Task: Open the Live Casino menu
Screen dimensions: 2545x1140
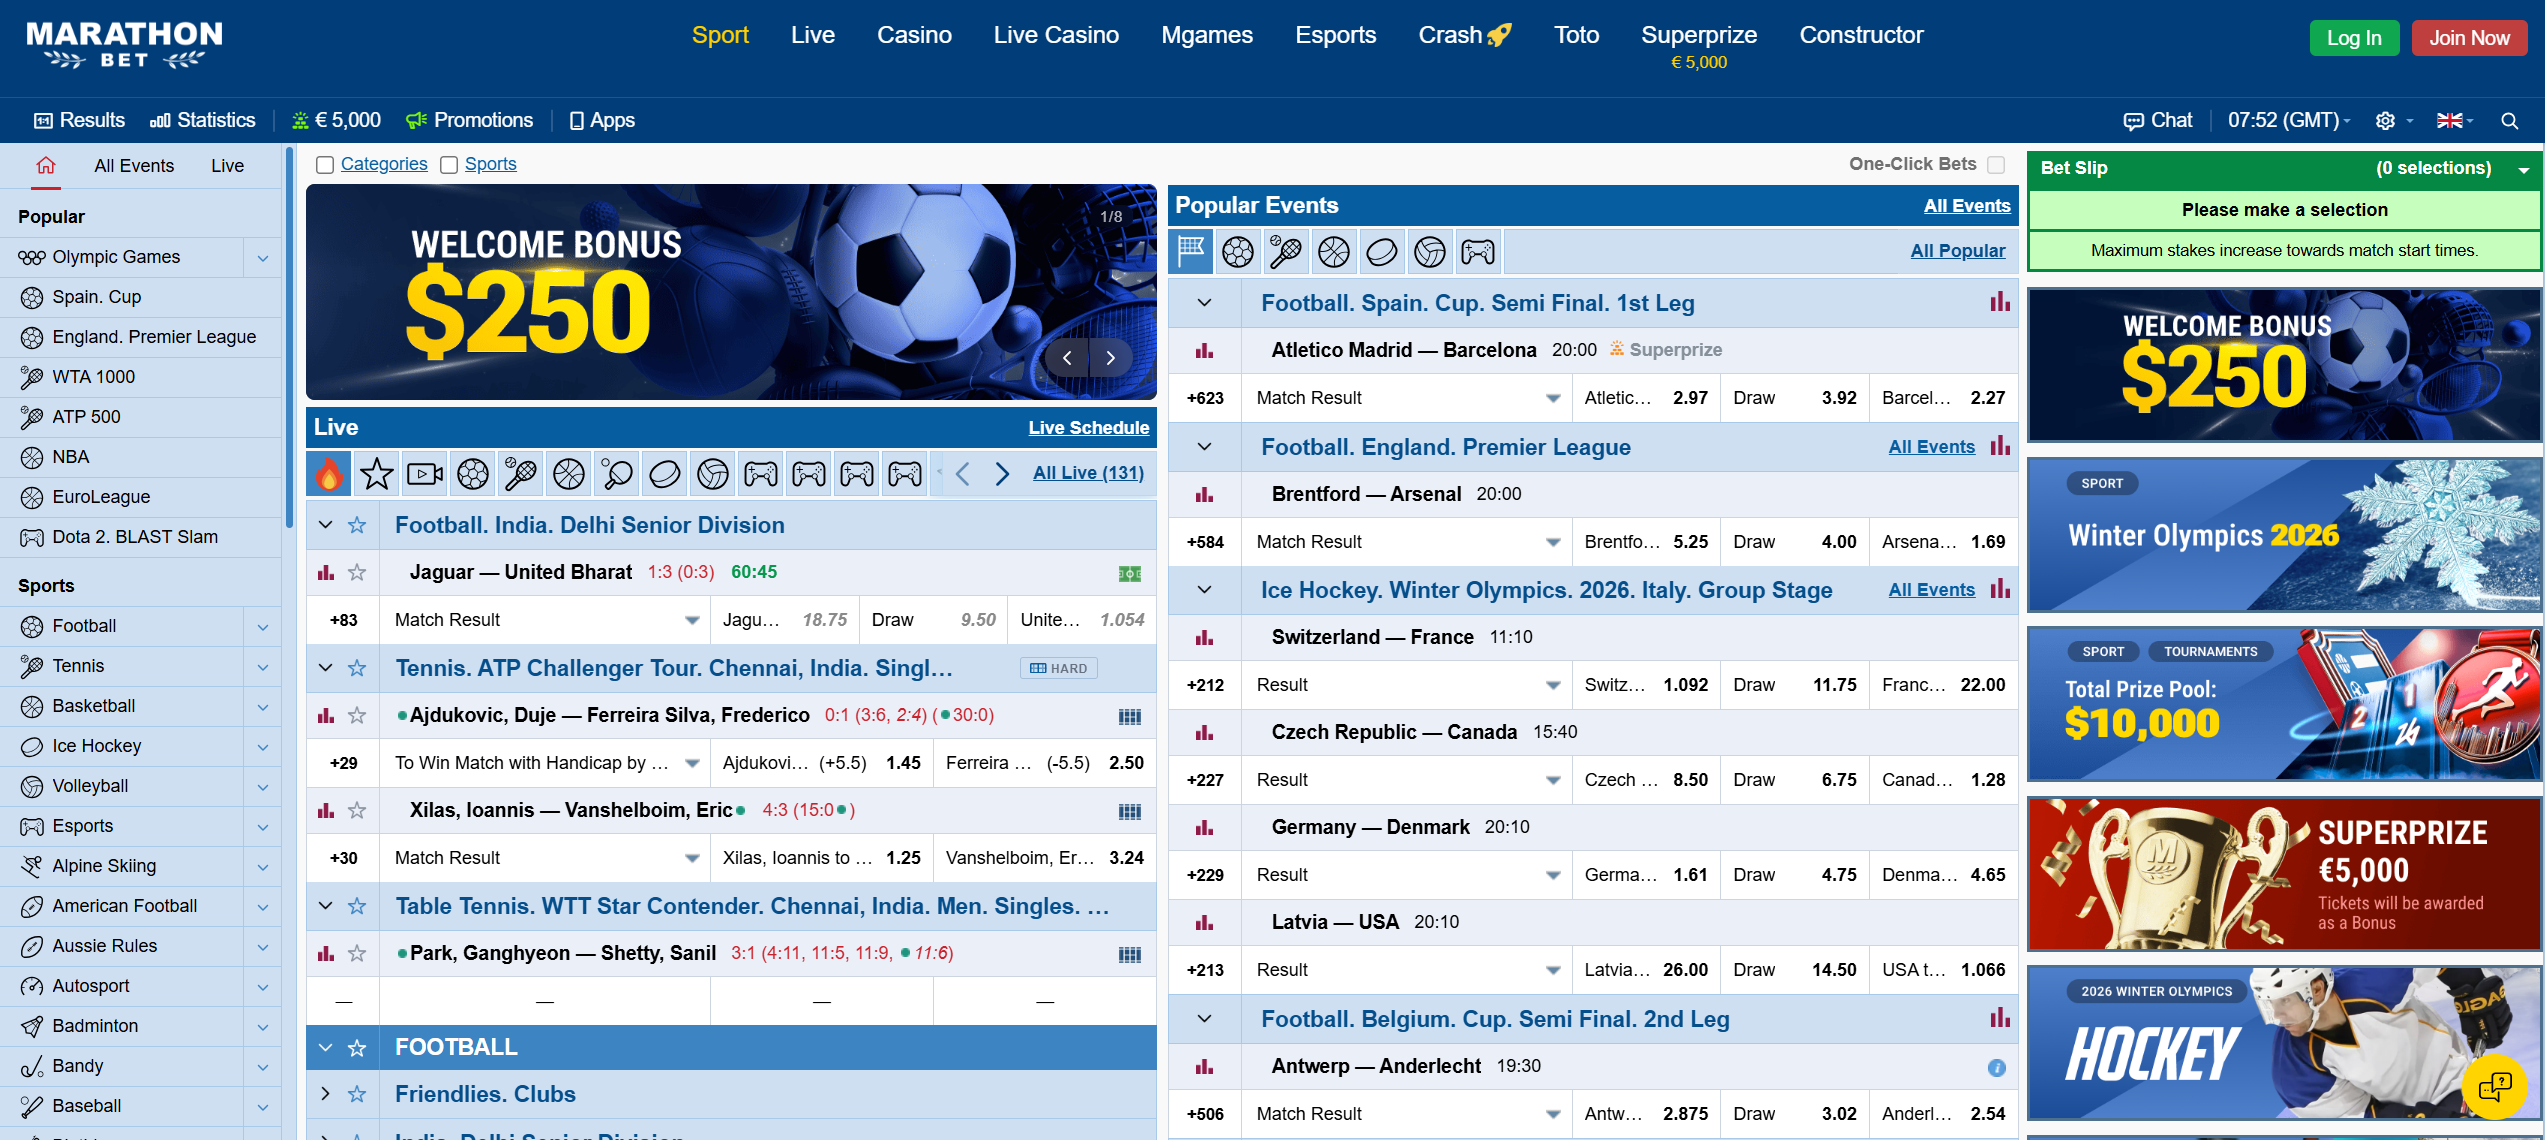Action: coord(1055,35)
